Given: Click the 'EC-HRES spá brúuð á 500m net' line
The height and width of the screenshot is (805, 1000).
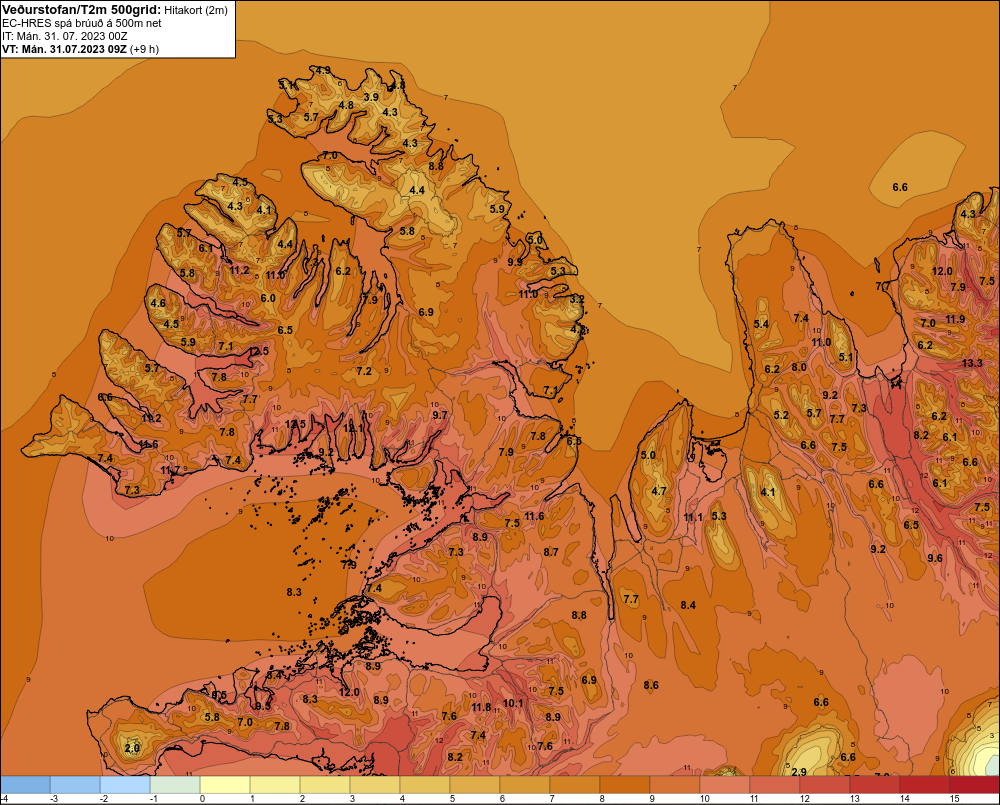Looking at the screenshot, I should [x=82, y=23].
